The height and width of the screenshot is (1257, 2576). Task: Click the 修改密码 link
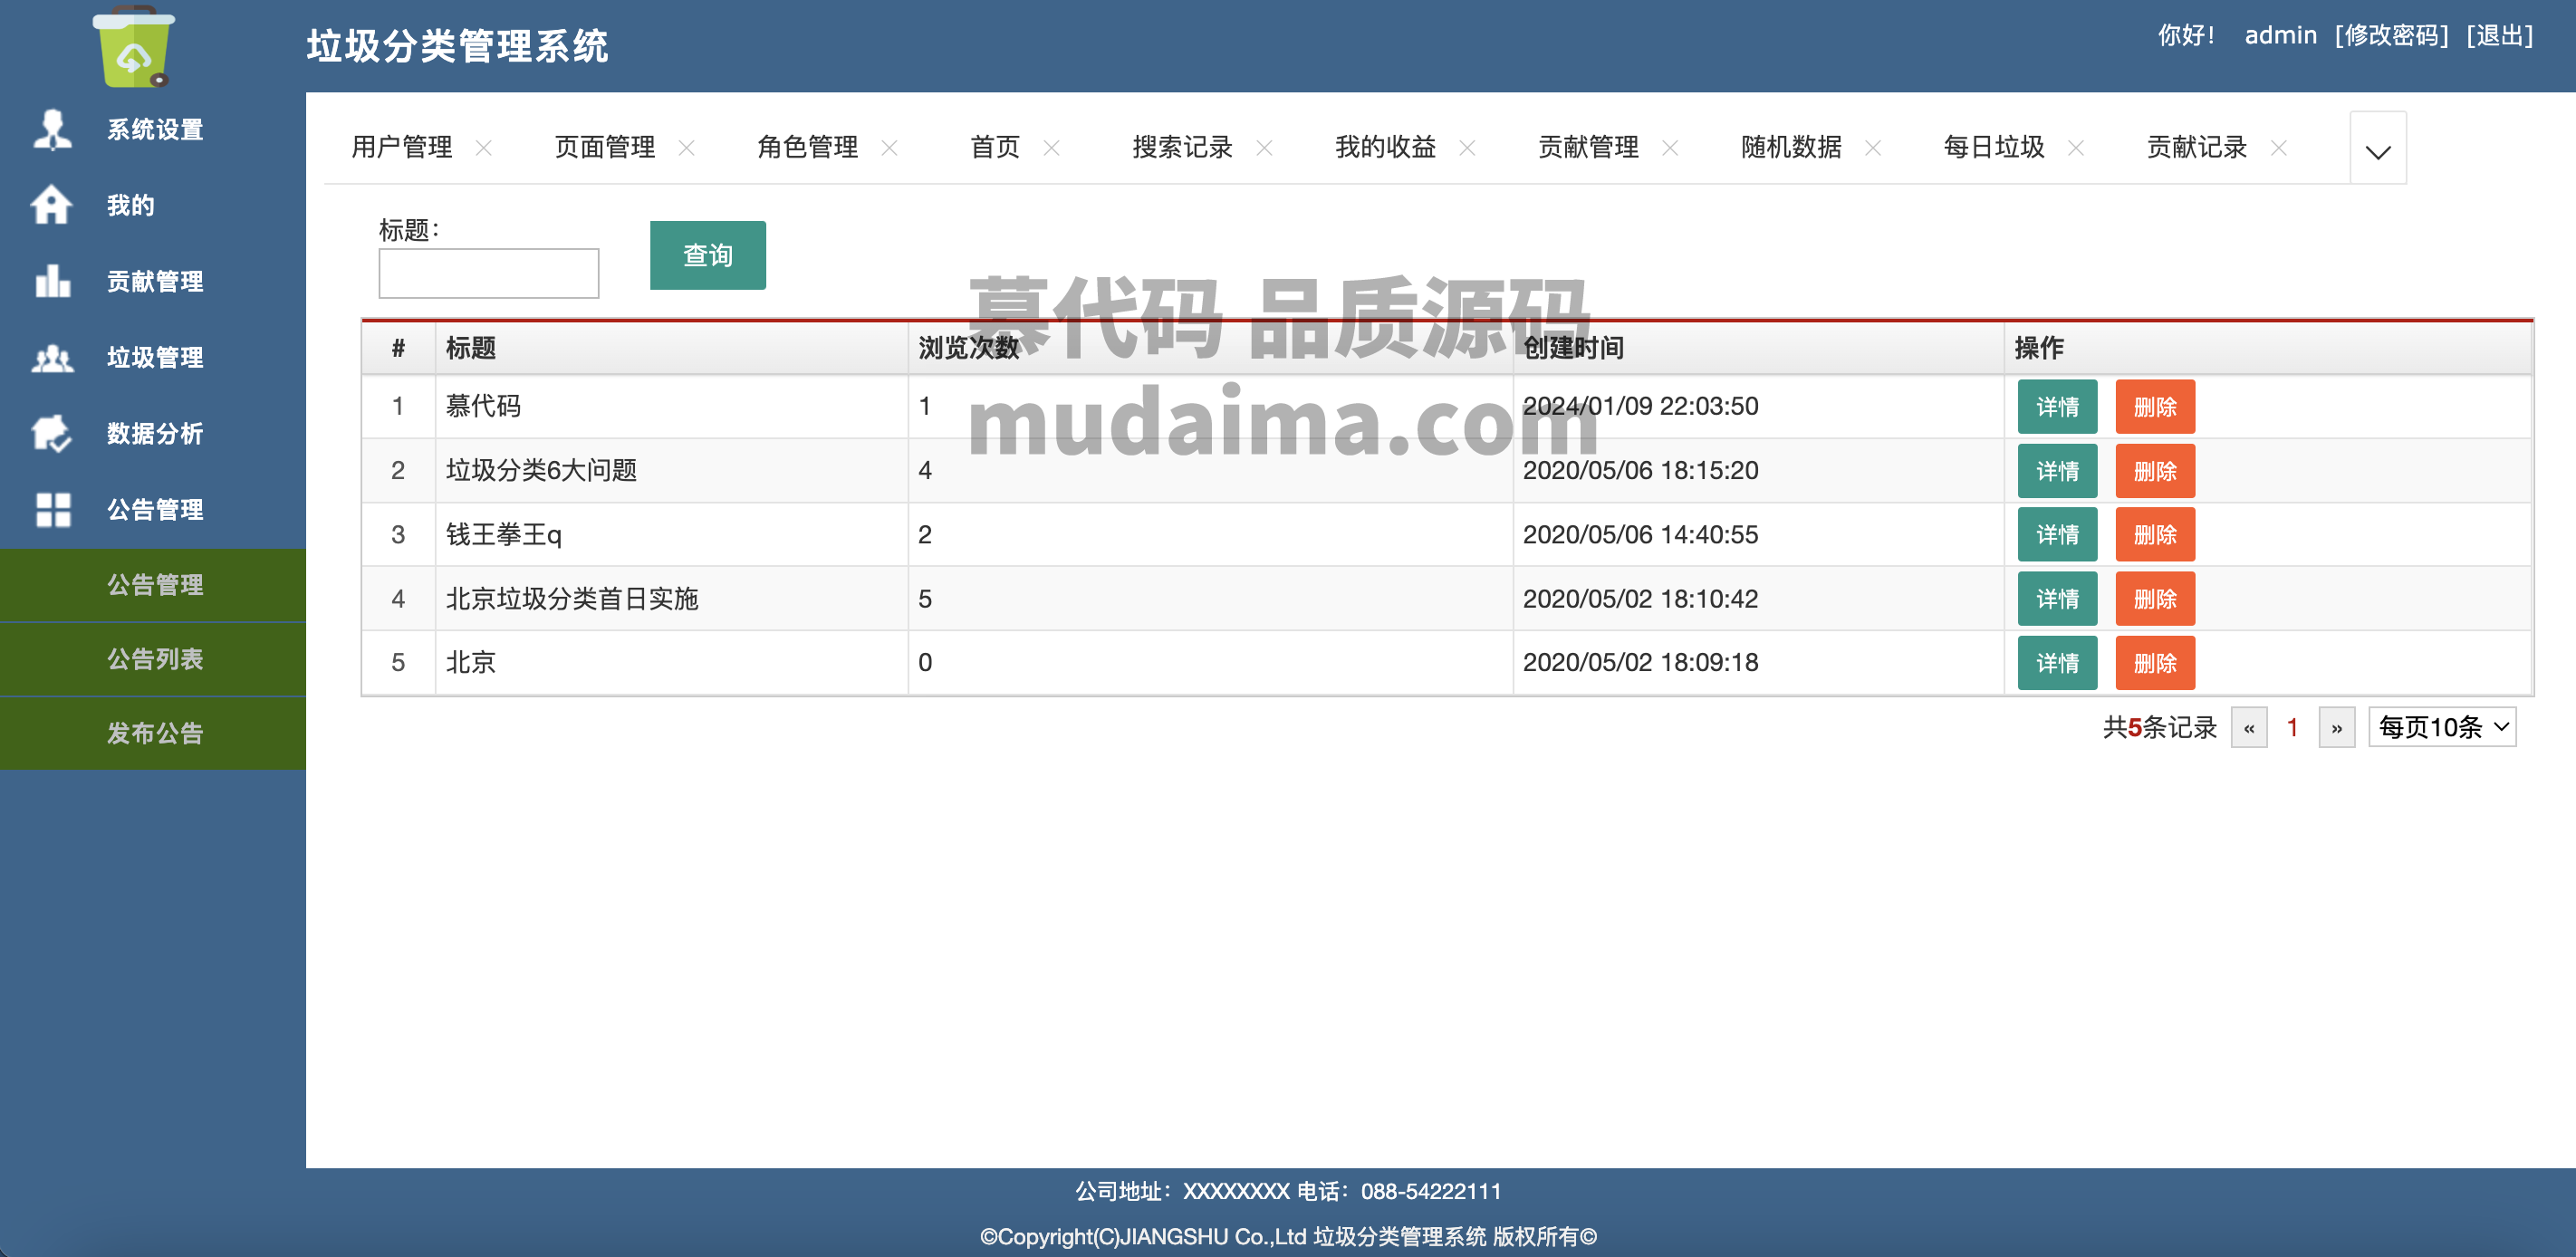[2392, 36]
